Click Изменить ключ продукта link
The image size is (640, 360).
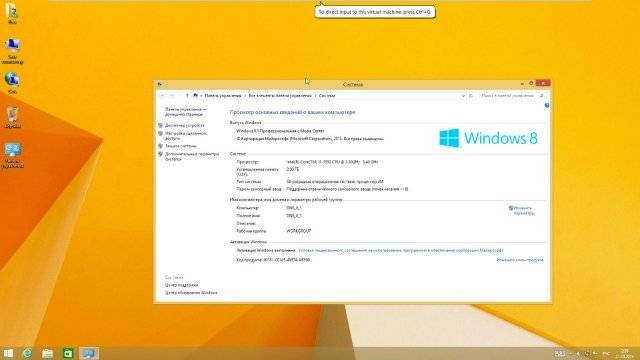coord(520,260)
